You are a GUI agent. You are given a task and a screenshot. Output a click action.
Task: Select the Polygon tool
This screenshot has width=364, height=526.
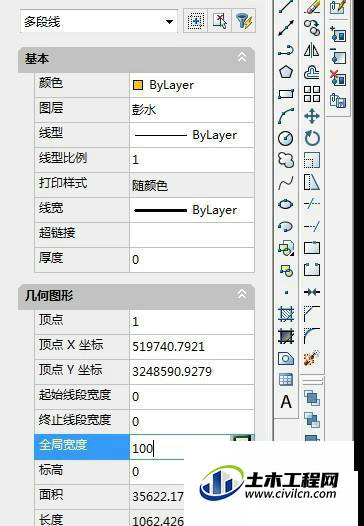click(x=285, y=72)
